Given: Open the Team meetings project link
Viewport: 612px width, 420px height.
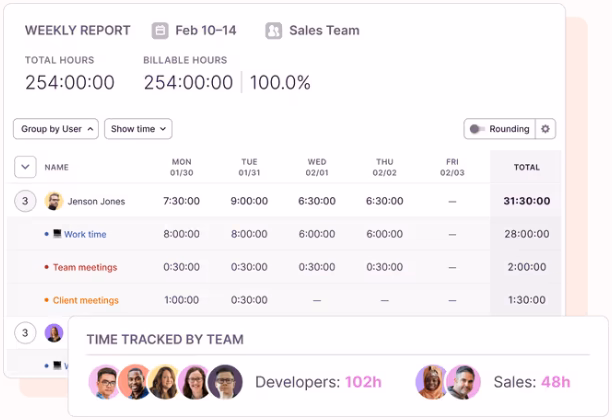Looking at the screenshot, I should click(84, 267).
